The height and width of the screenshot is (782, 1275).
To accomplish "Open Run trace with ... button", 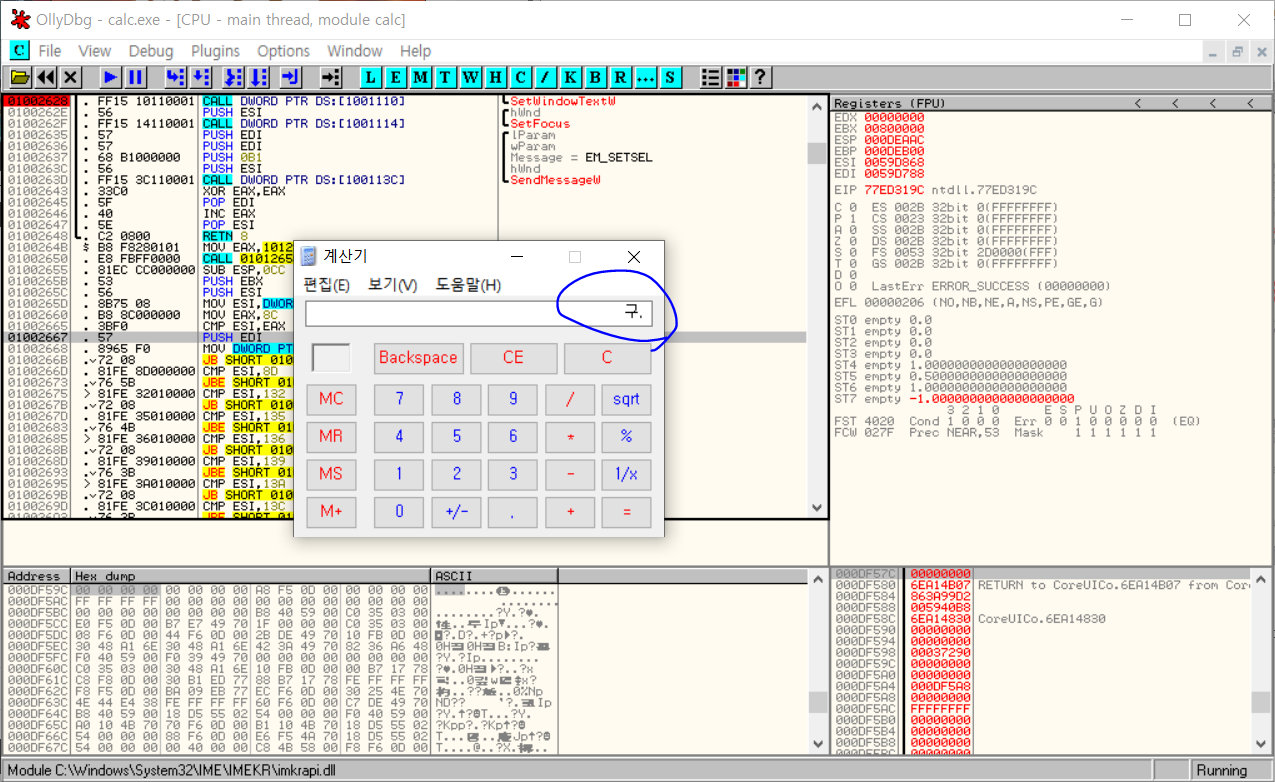I will pos(646,77).
